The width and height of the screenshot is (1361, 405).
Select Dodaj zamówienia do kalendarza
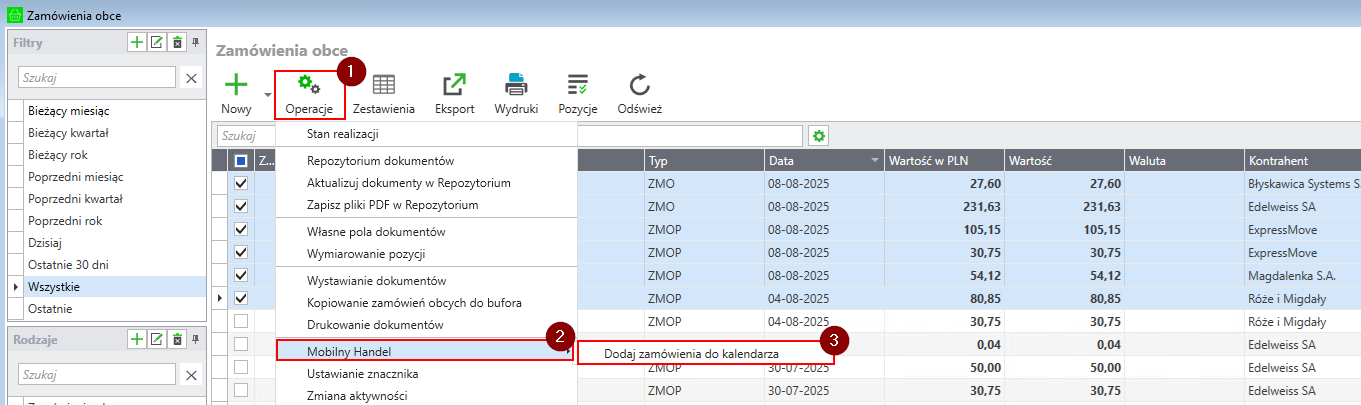(691, 354)
